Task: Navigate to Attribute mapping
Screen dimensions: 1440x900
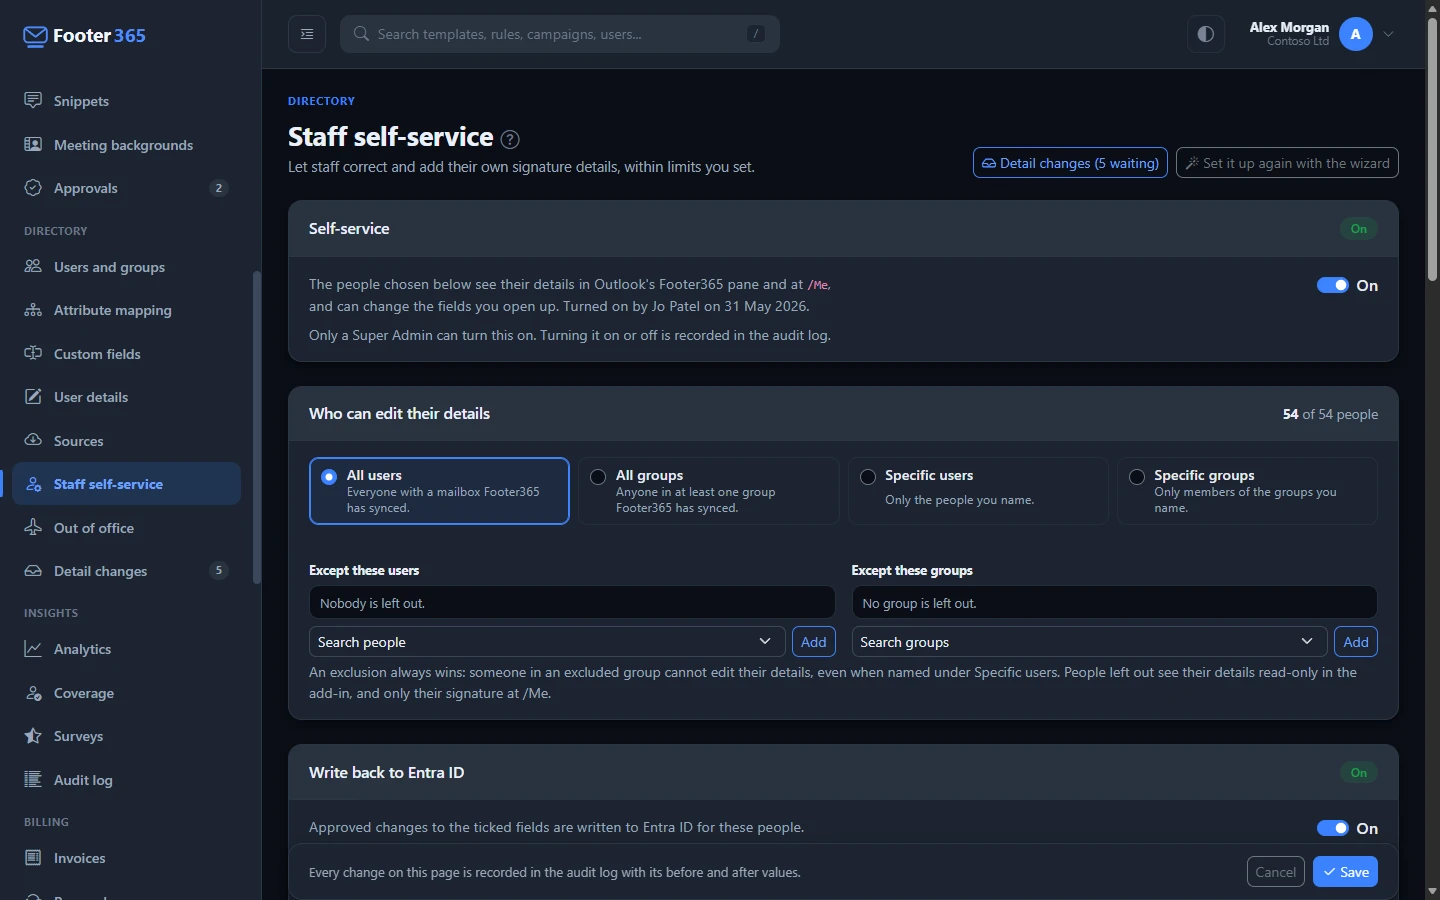Action: pos(127,310)
